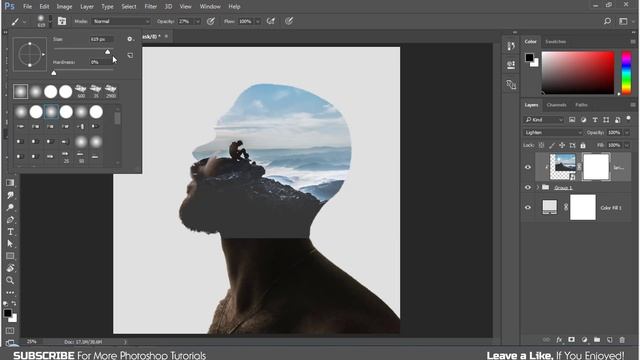This screenshot has height=360, width=640.
Task: Select the Gradient tool in the toolbar
Action: click(x=10, y=183)
